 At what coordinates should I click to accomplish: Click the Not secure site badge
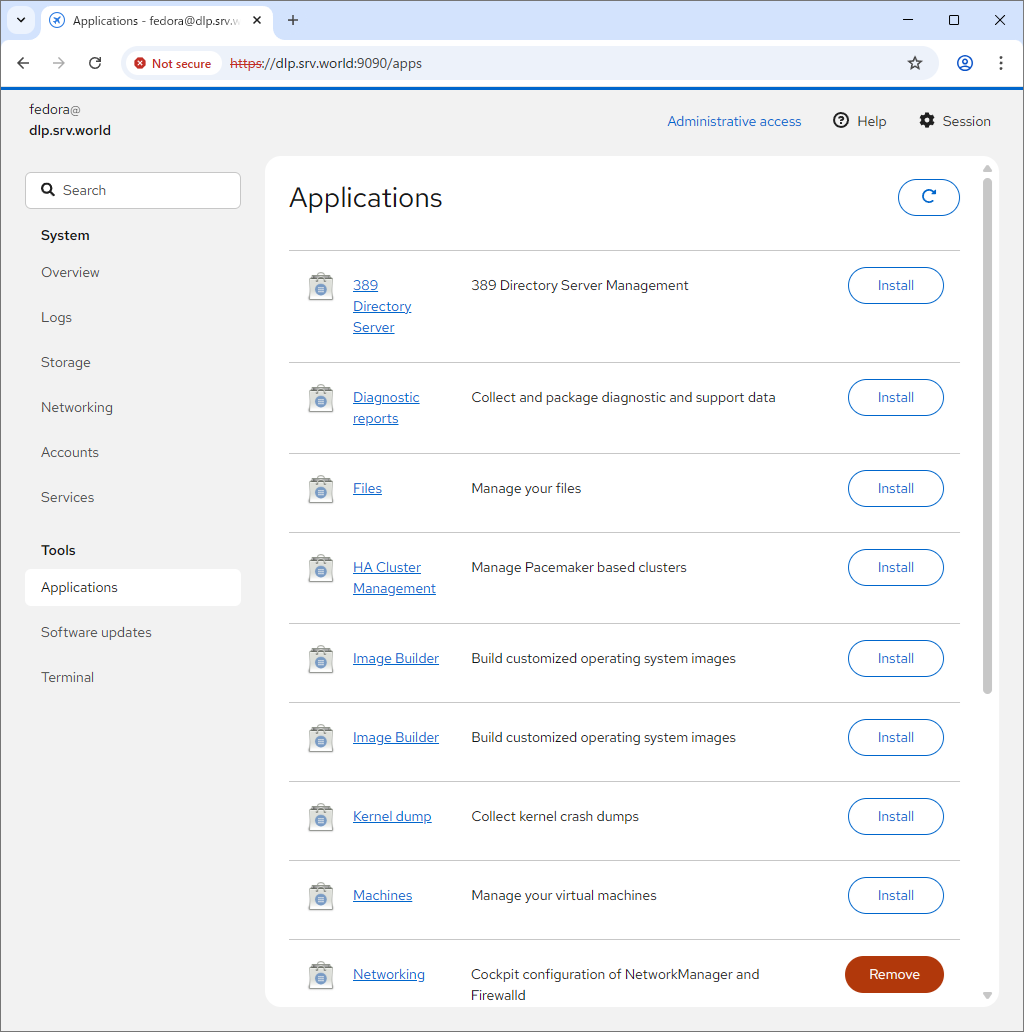coord(173,63)
